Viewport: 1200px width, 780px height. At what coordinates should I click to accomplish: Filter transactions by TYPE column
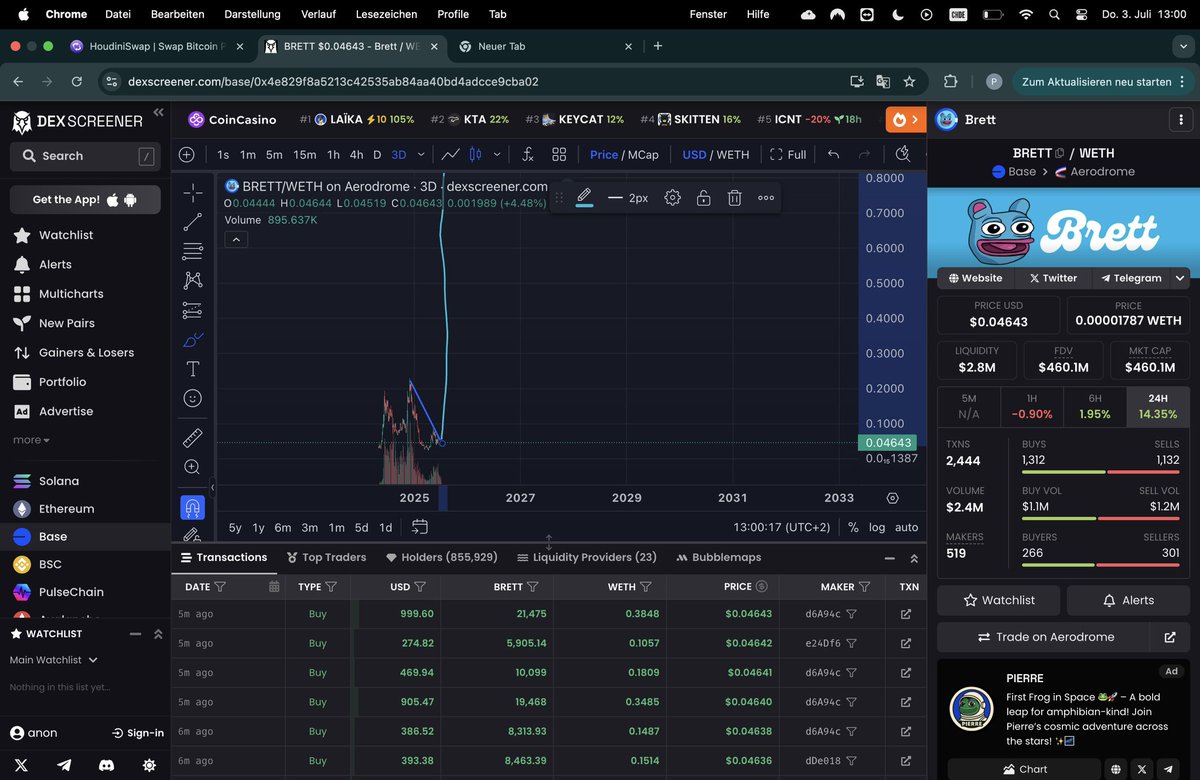pyautogui.click(x=331, y=587)
